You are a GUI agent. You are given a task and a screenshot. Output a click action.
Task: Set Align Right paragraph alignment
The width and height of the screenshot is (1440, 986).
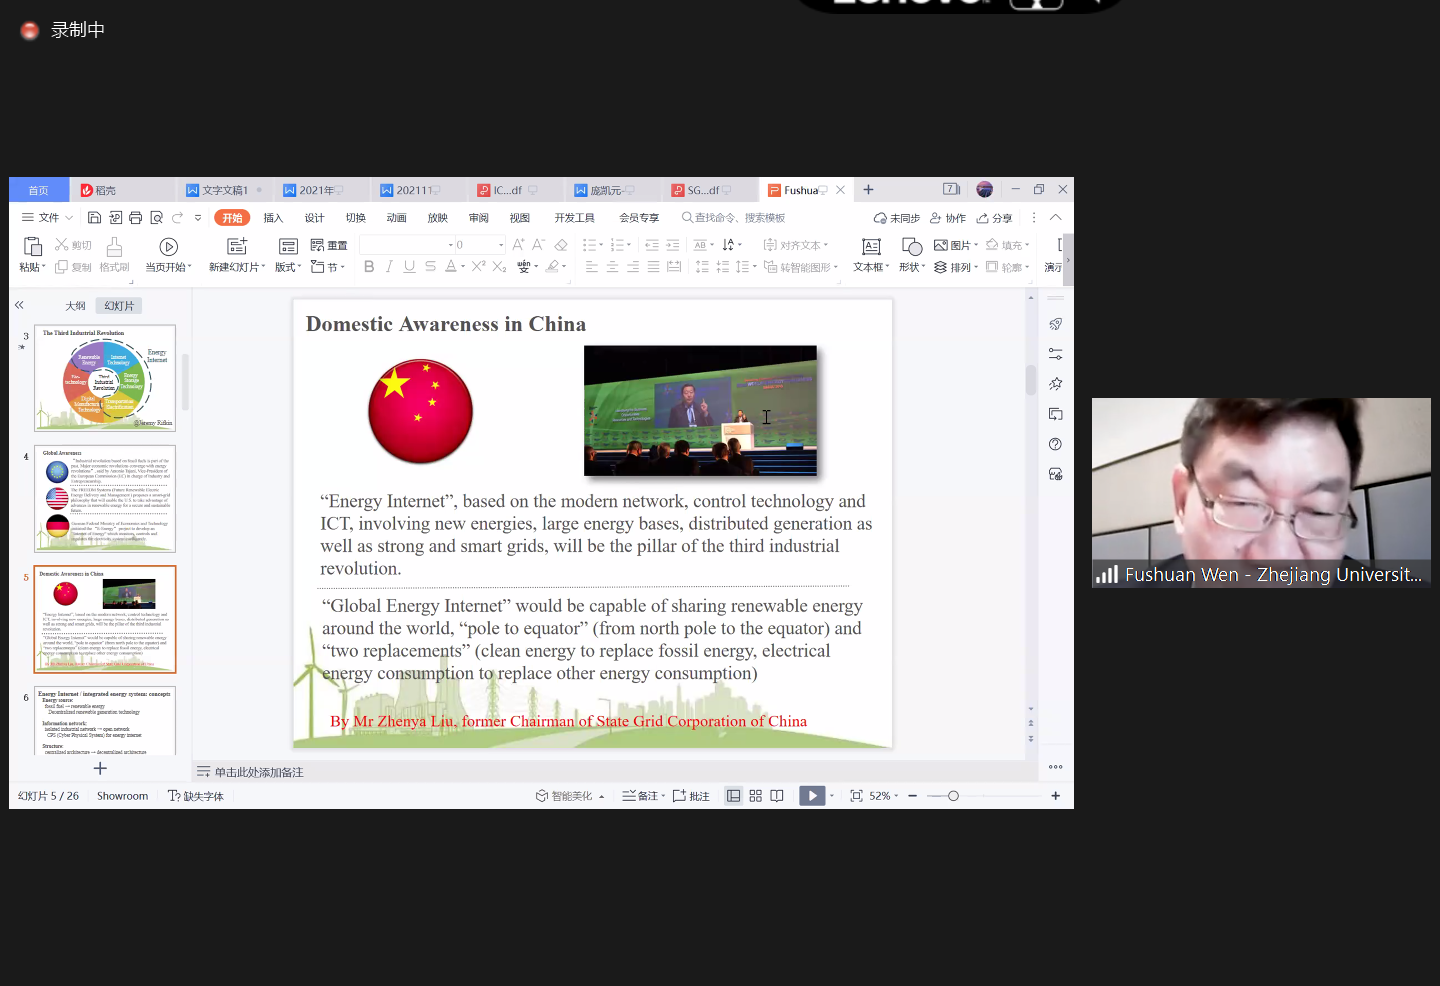point(632,267)
